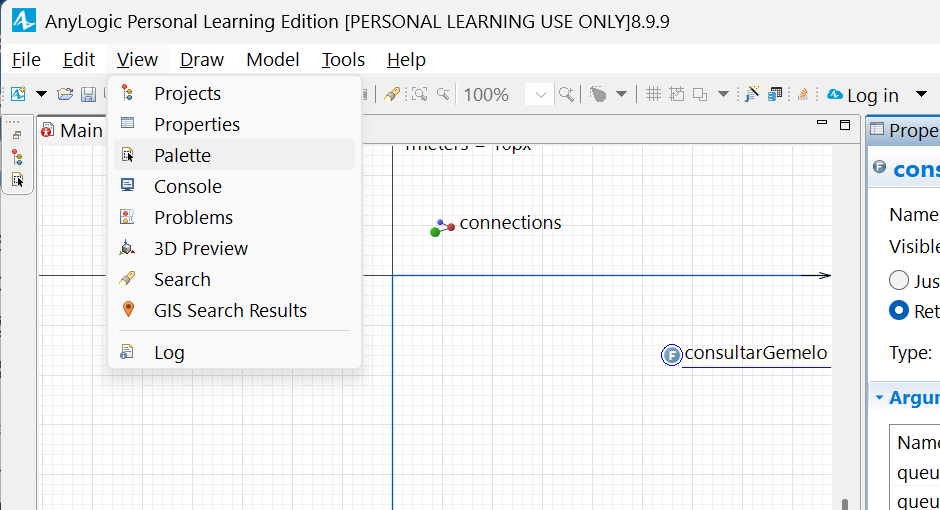Click the wand build model icon
The width and height of the screenshot is (940, 510).
pyautogui.click(x=752, y=94)
